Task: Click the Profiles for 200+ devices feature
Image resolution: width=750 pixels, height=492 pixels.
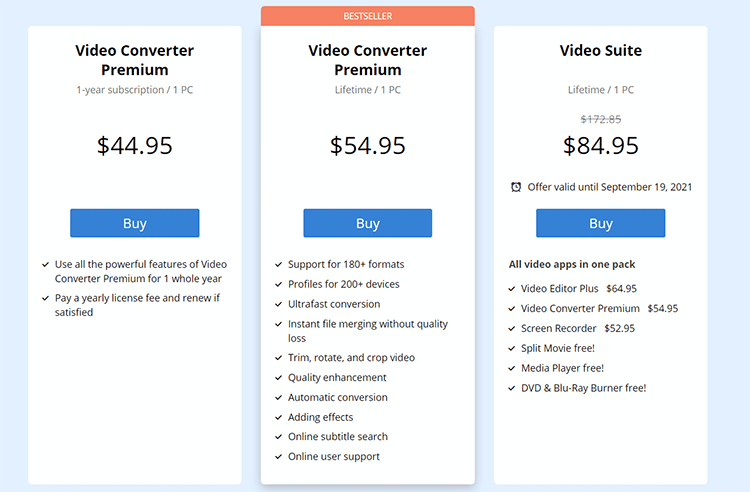Action: click(x=343, y=284)
